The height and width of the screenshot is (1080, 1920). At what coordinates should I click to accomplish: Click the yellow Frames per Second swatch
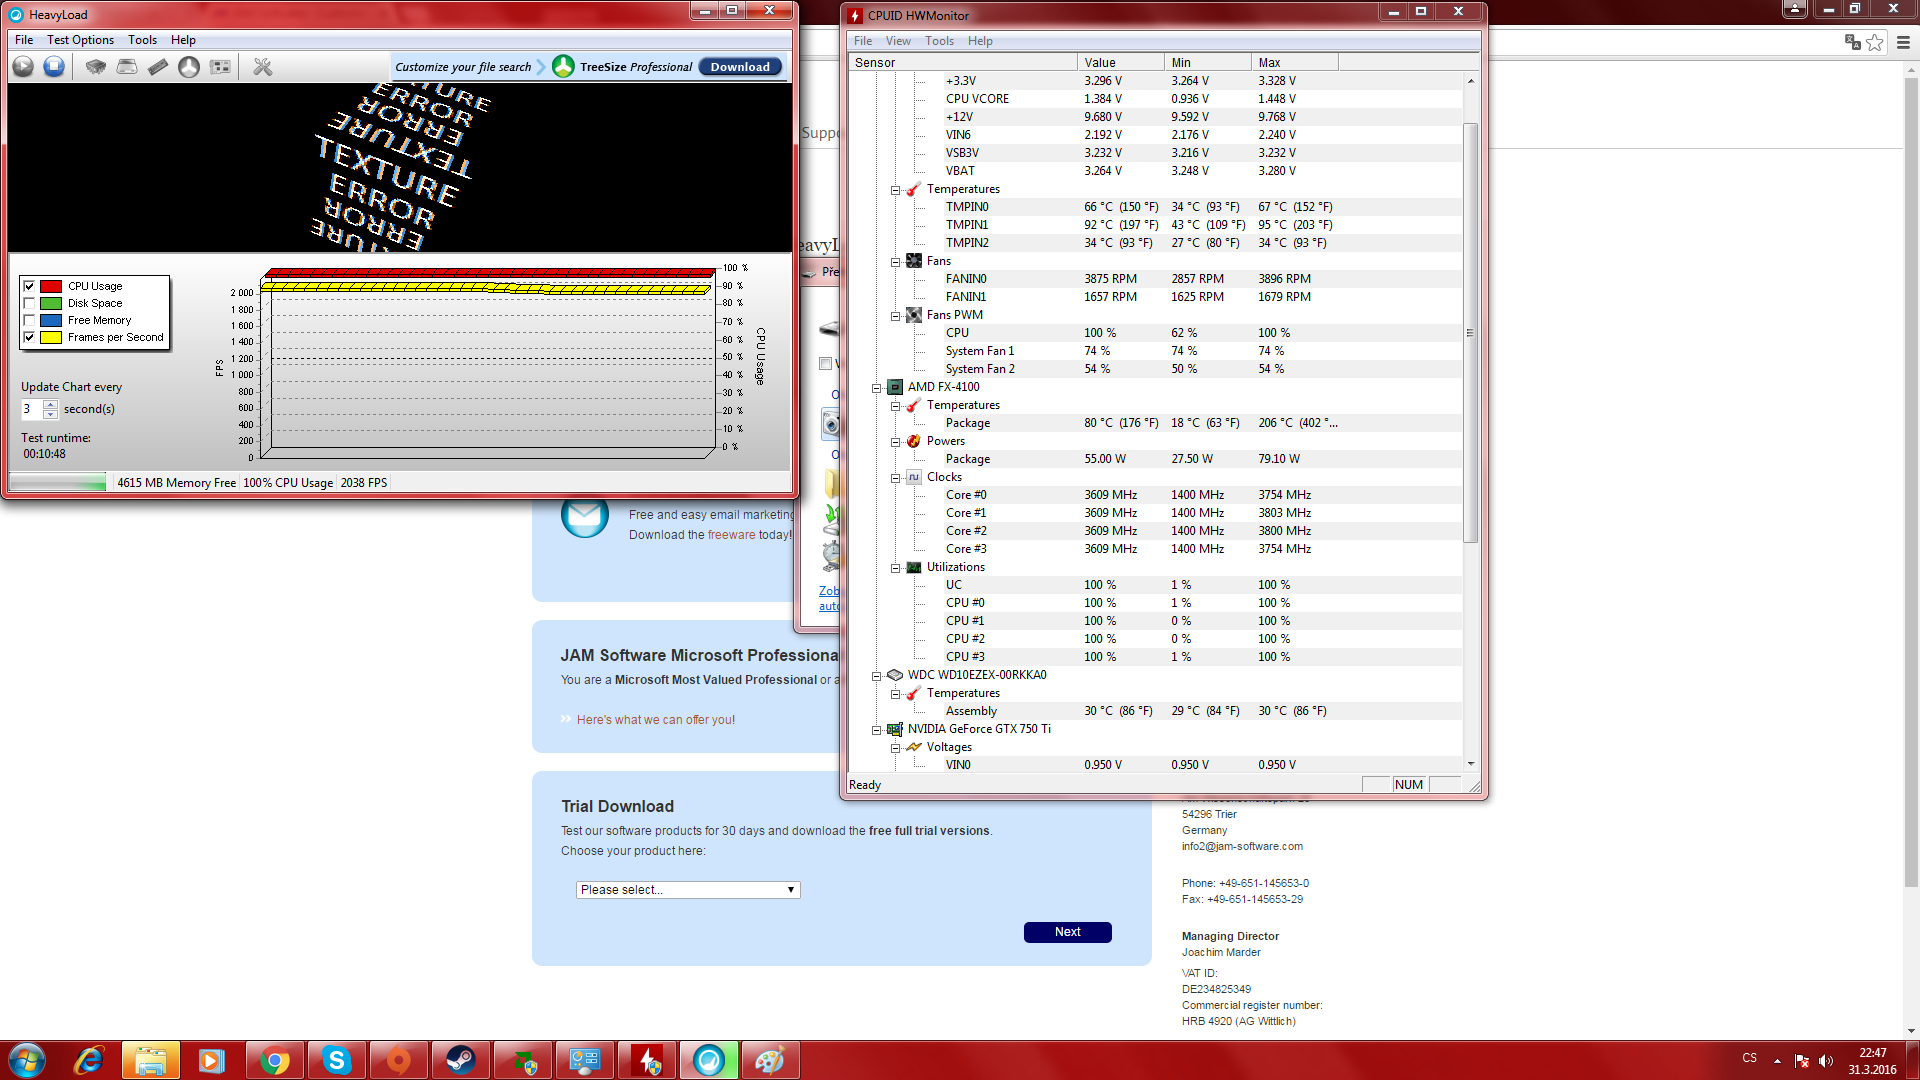(x=51, y=337)
